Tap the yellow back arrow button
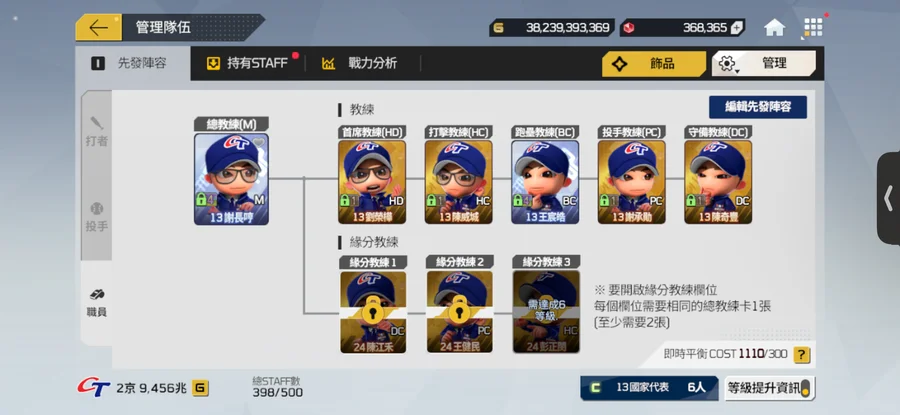 (x=99, y=28)
